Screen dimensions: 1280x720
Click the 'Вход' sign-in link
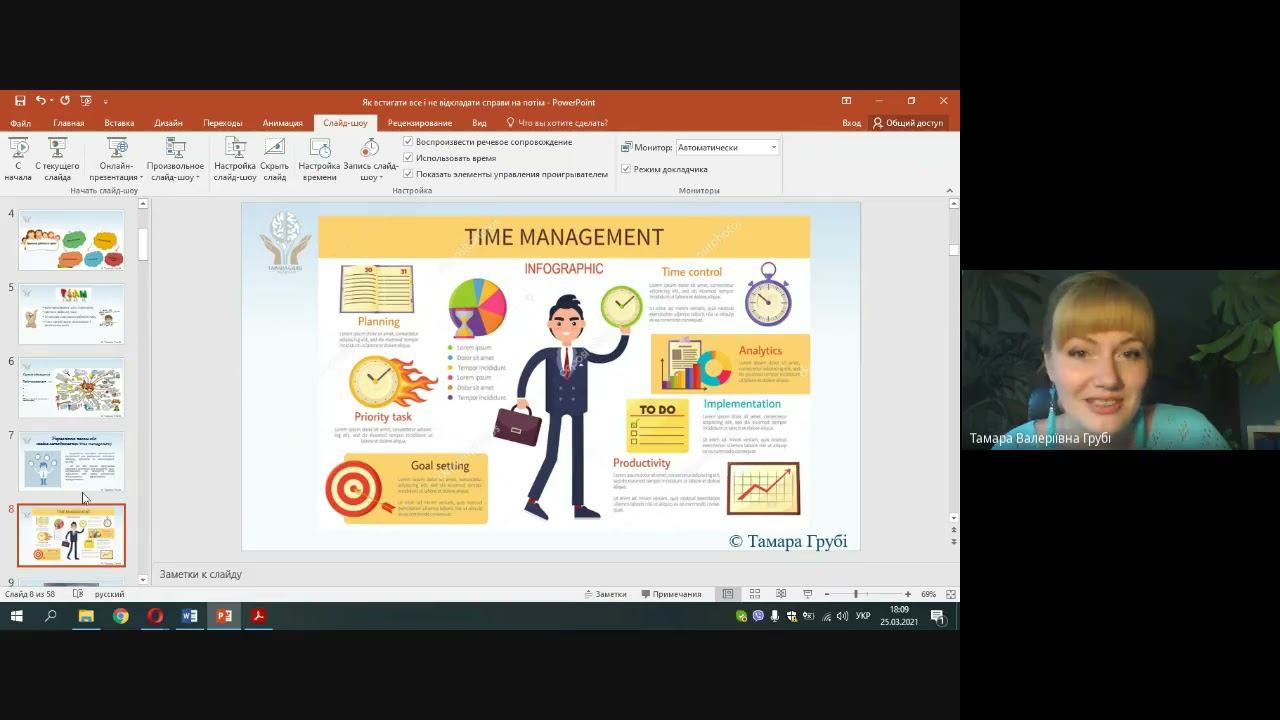pyautogui.click(x=851, y=123)
